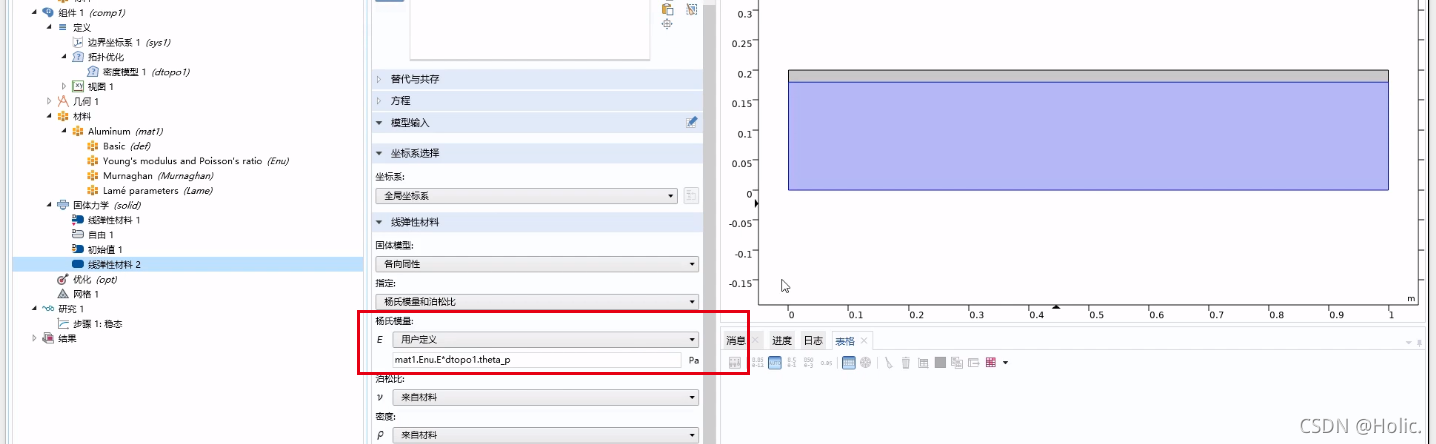The height and width of the screenshot is (444, 1436).
Task: Select 优化 (opt) node
Action: [x=95, y=279]
